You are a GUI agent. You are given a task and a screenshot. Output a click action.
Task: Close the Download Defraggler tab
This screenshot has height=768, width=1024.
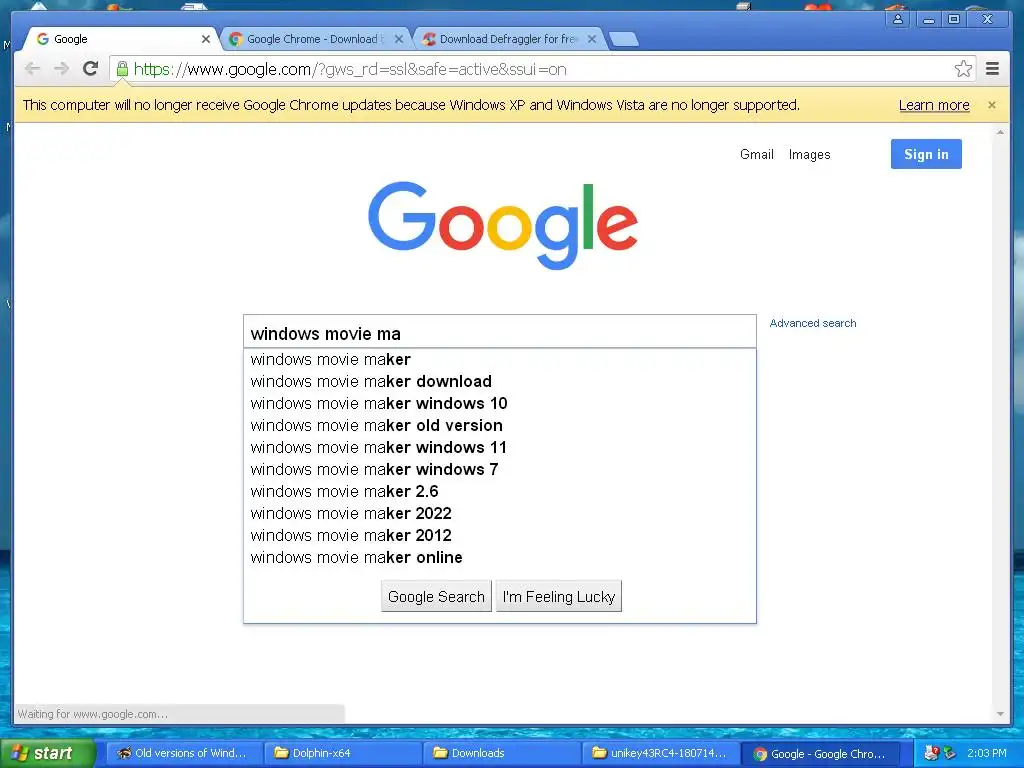592,39
